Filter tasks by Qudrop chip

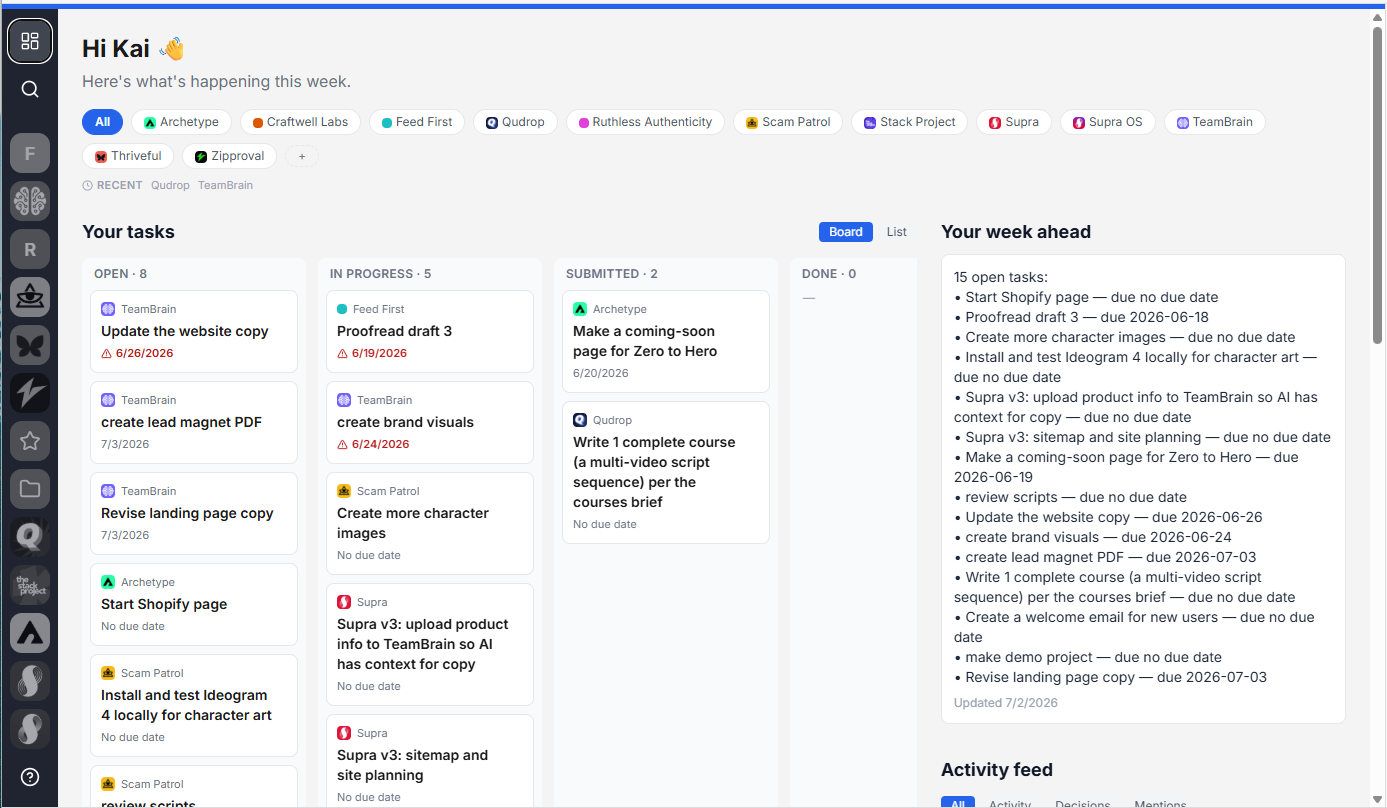pos(515,122)
